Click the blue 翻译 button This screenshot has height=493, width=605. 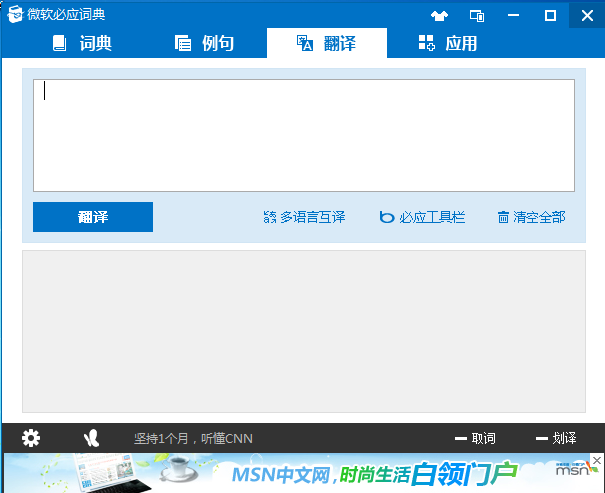pyautogui.click(x=93, y=217)
